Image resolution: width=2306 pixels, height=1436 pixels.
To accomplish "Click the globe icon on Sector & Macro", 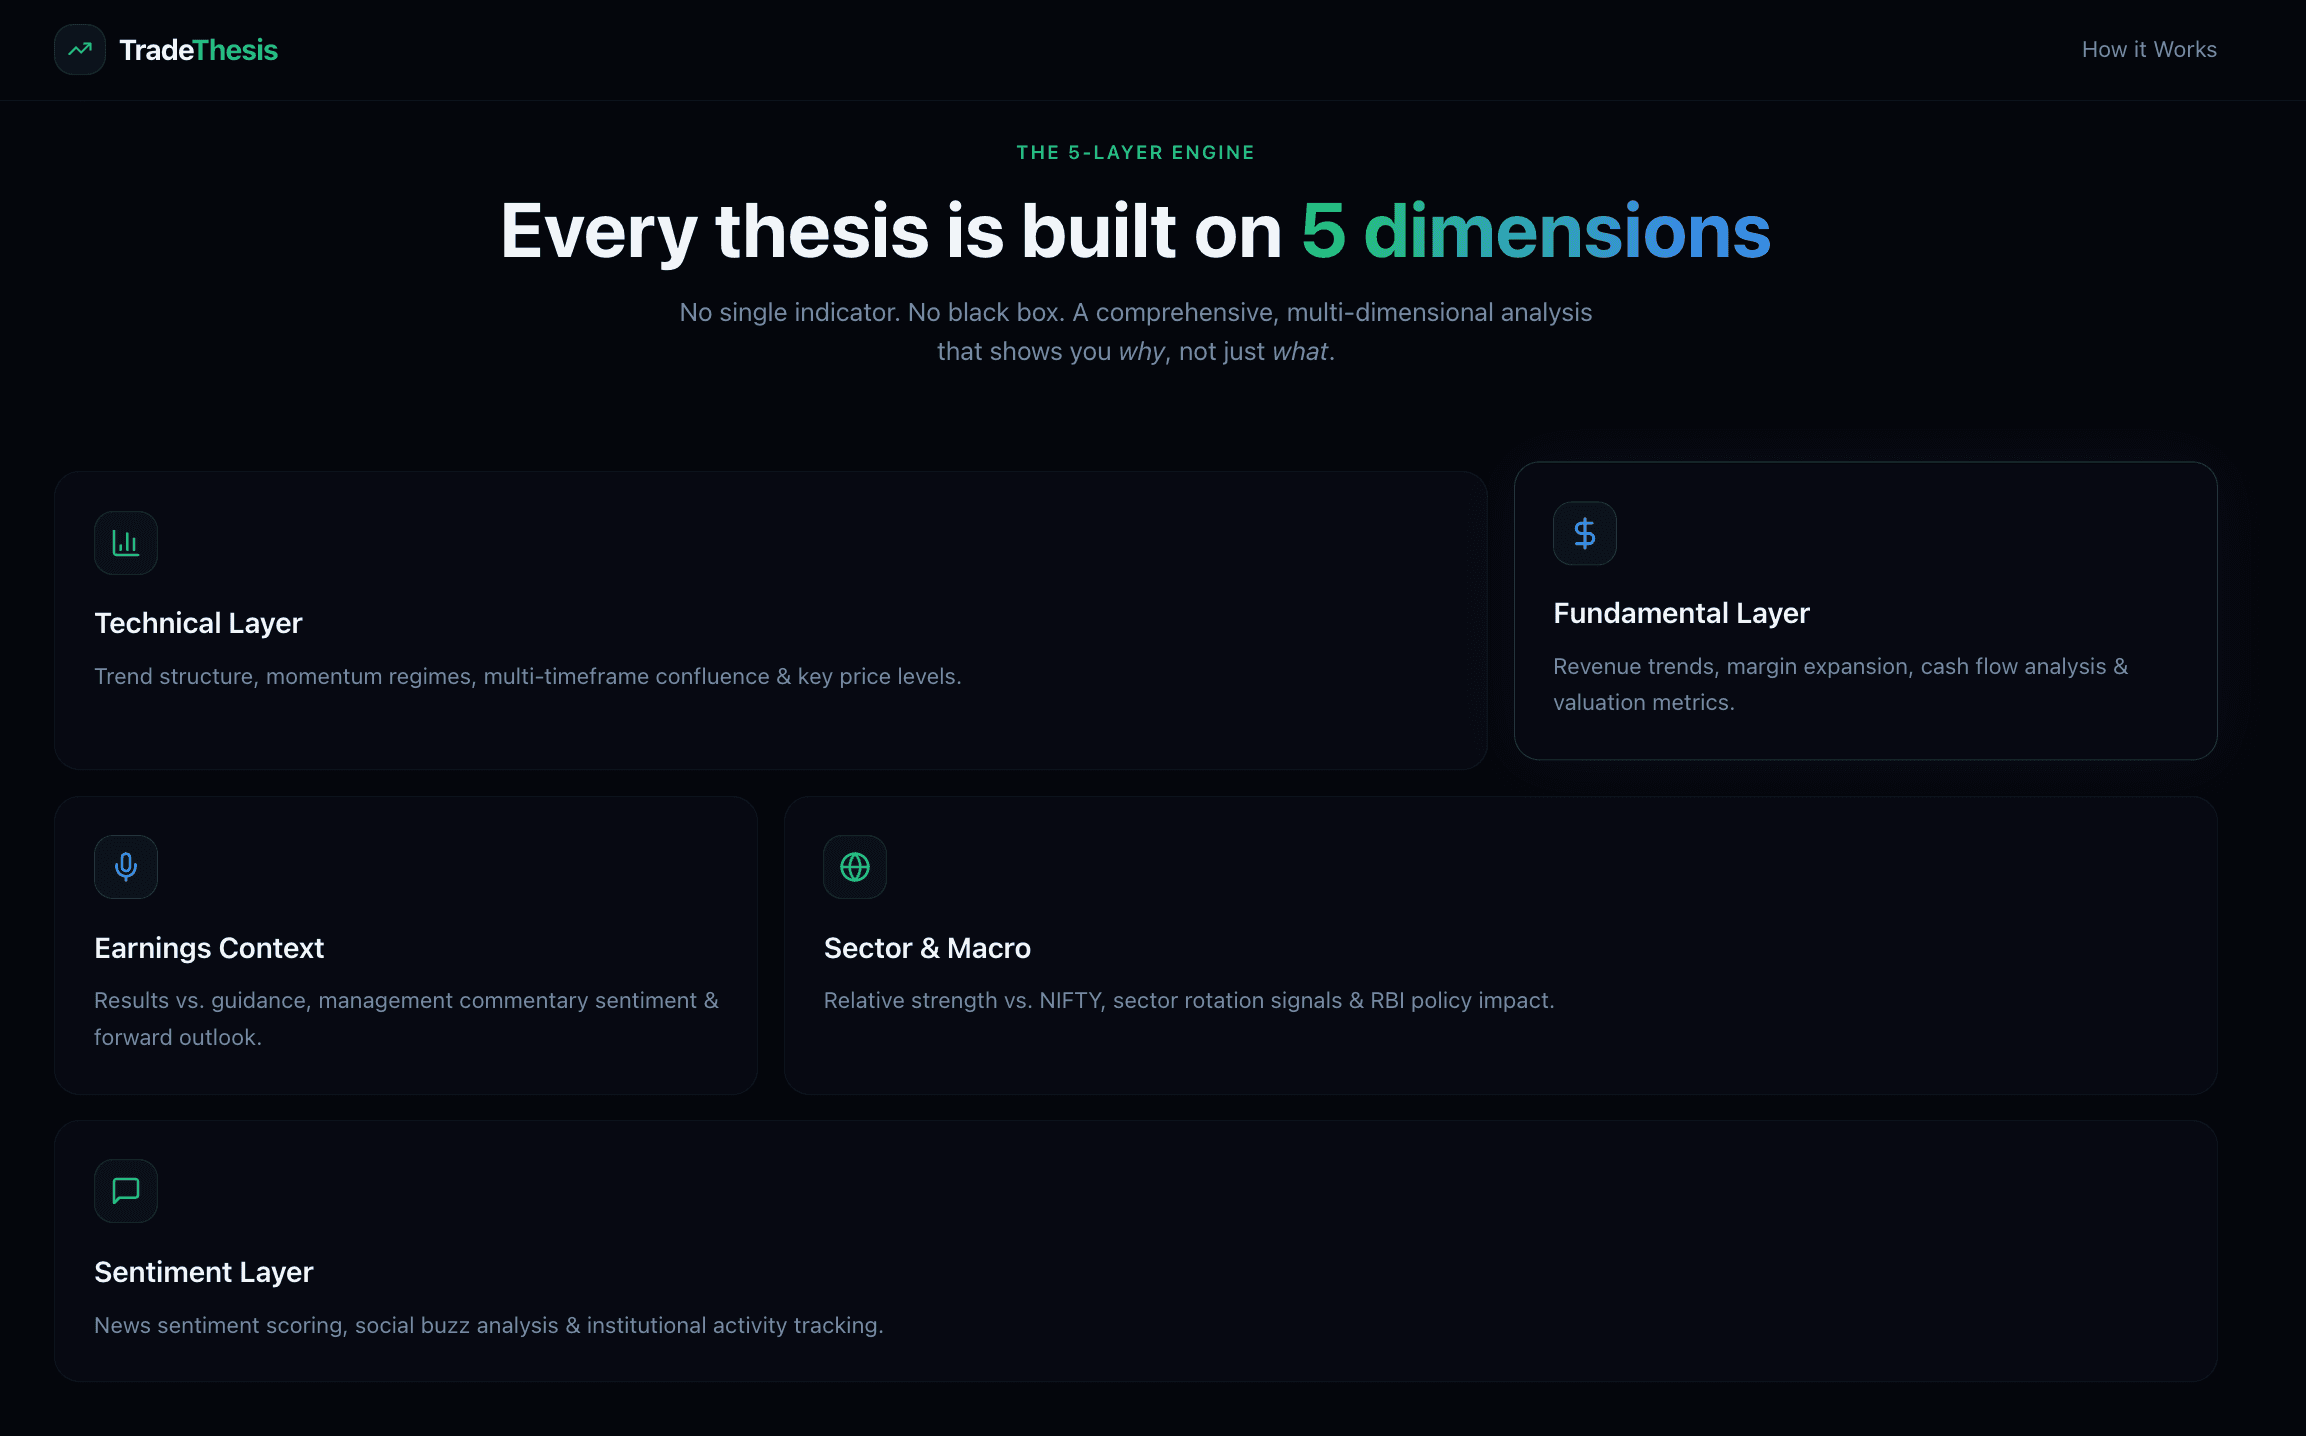I will point(854,866).
